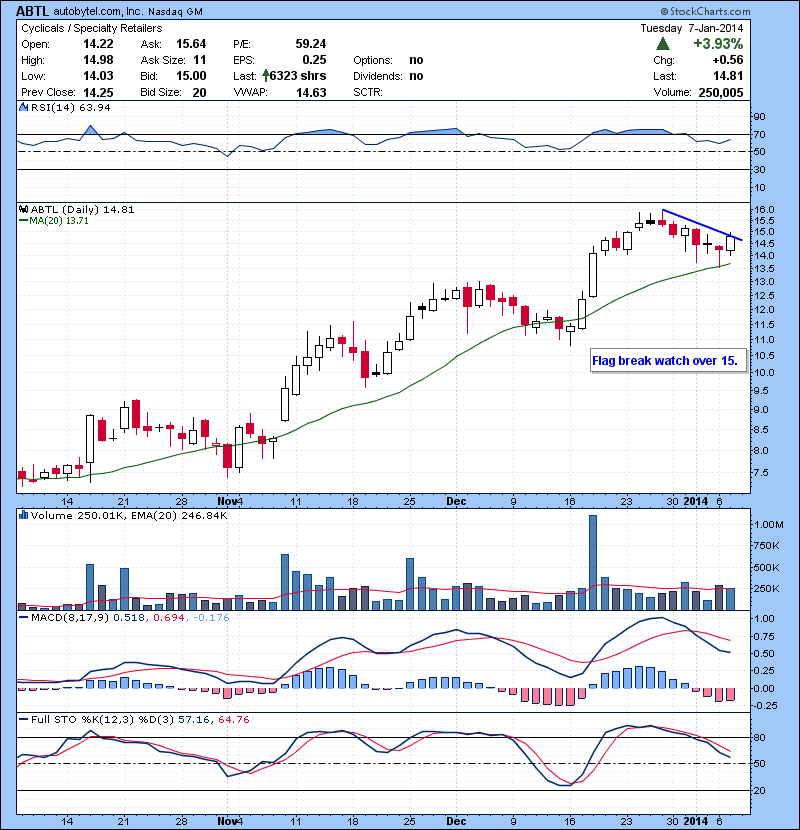This screenshot has height=830, width=800.
Task: Click Cyclicals / Specialty Retailers sector text
Action: 92,28
